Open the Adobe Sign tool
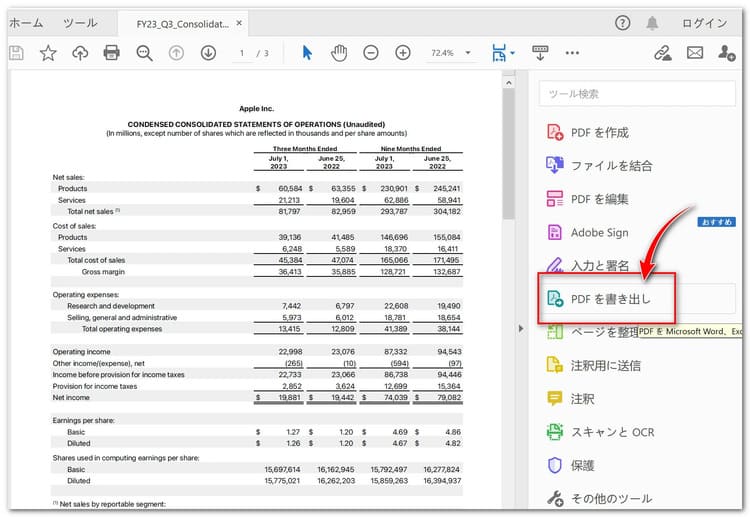 click(x=587, y=232)
